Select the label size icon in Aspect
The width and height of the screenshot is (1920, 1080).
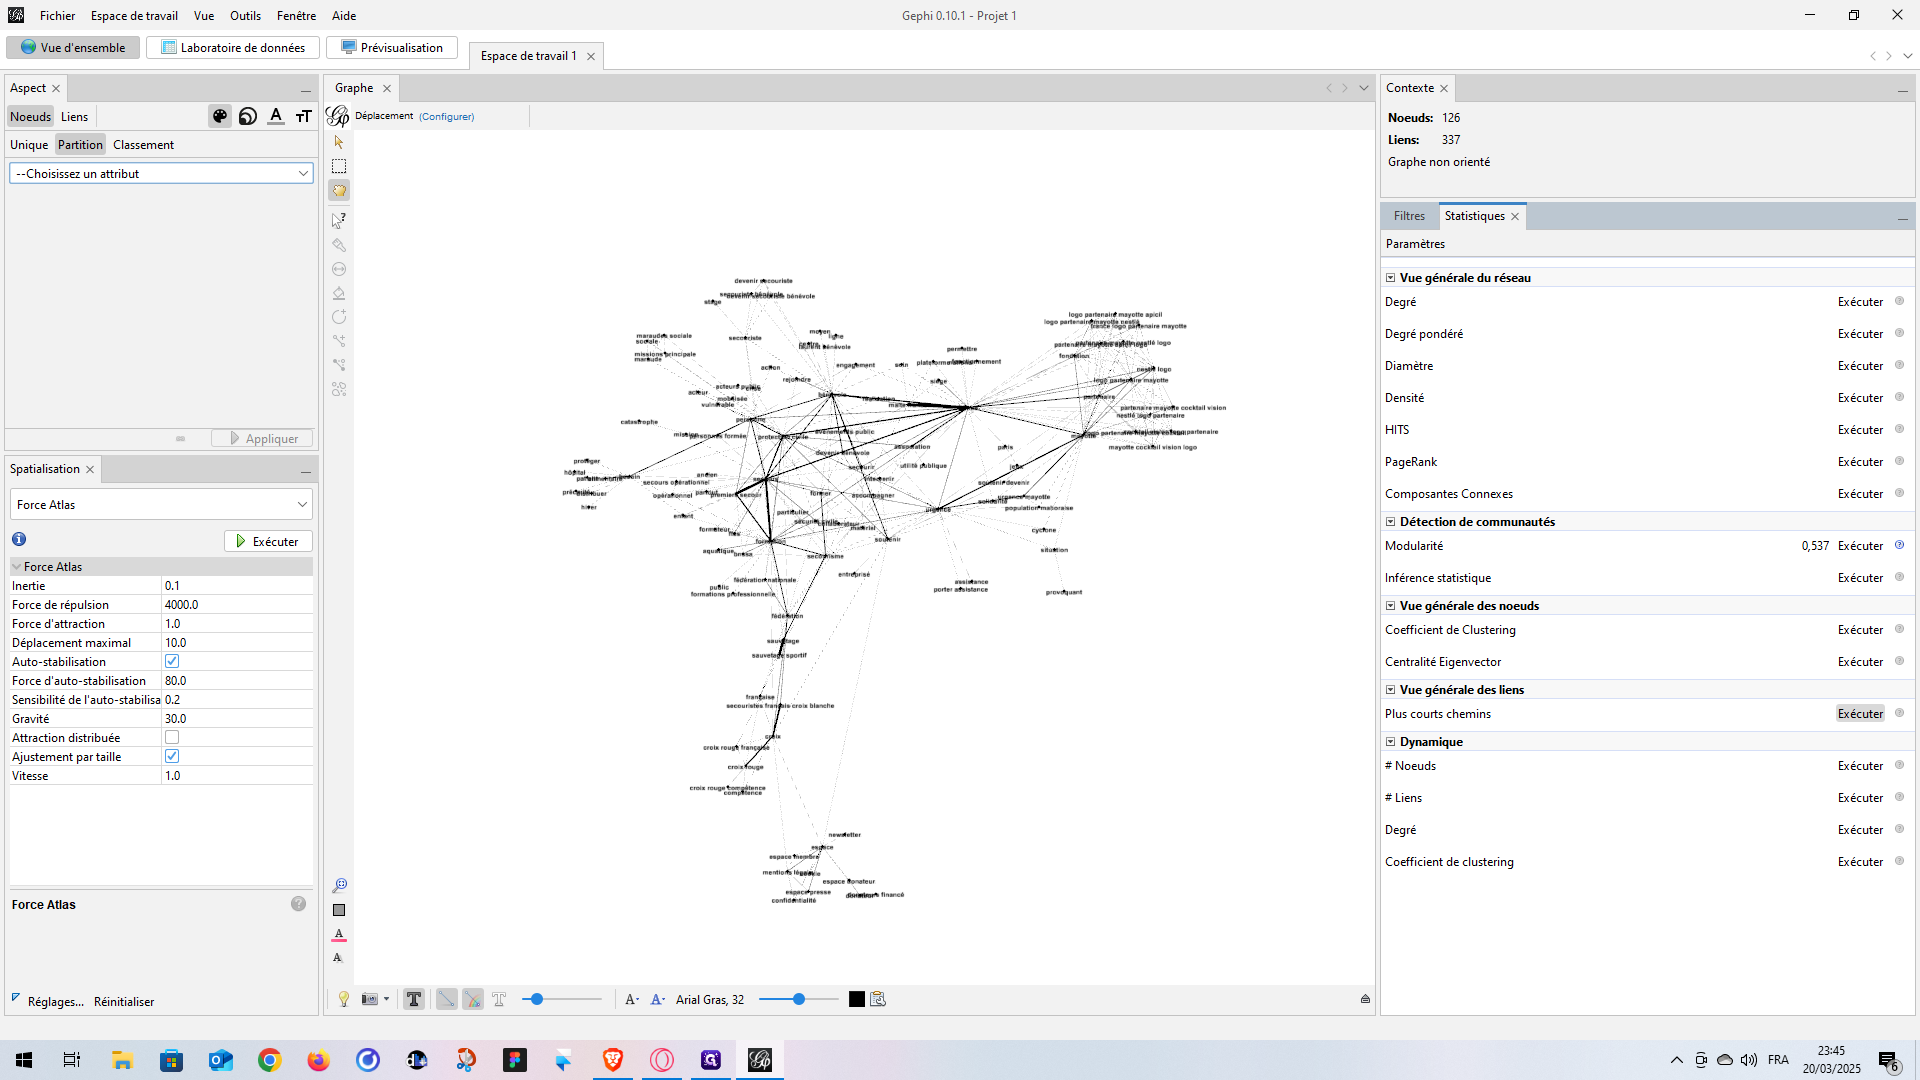[x=304, y=116]
